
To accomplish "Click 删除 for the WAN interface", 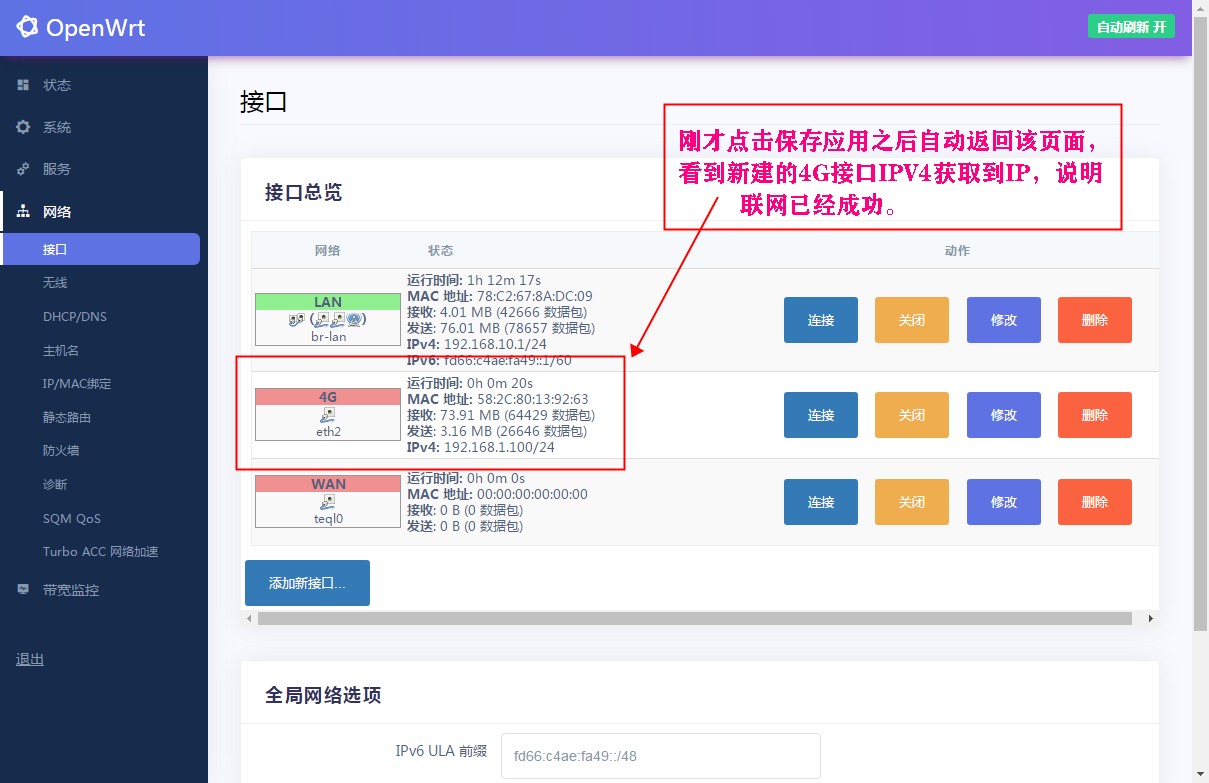I will (1095, 502).
